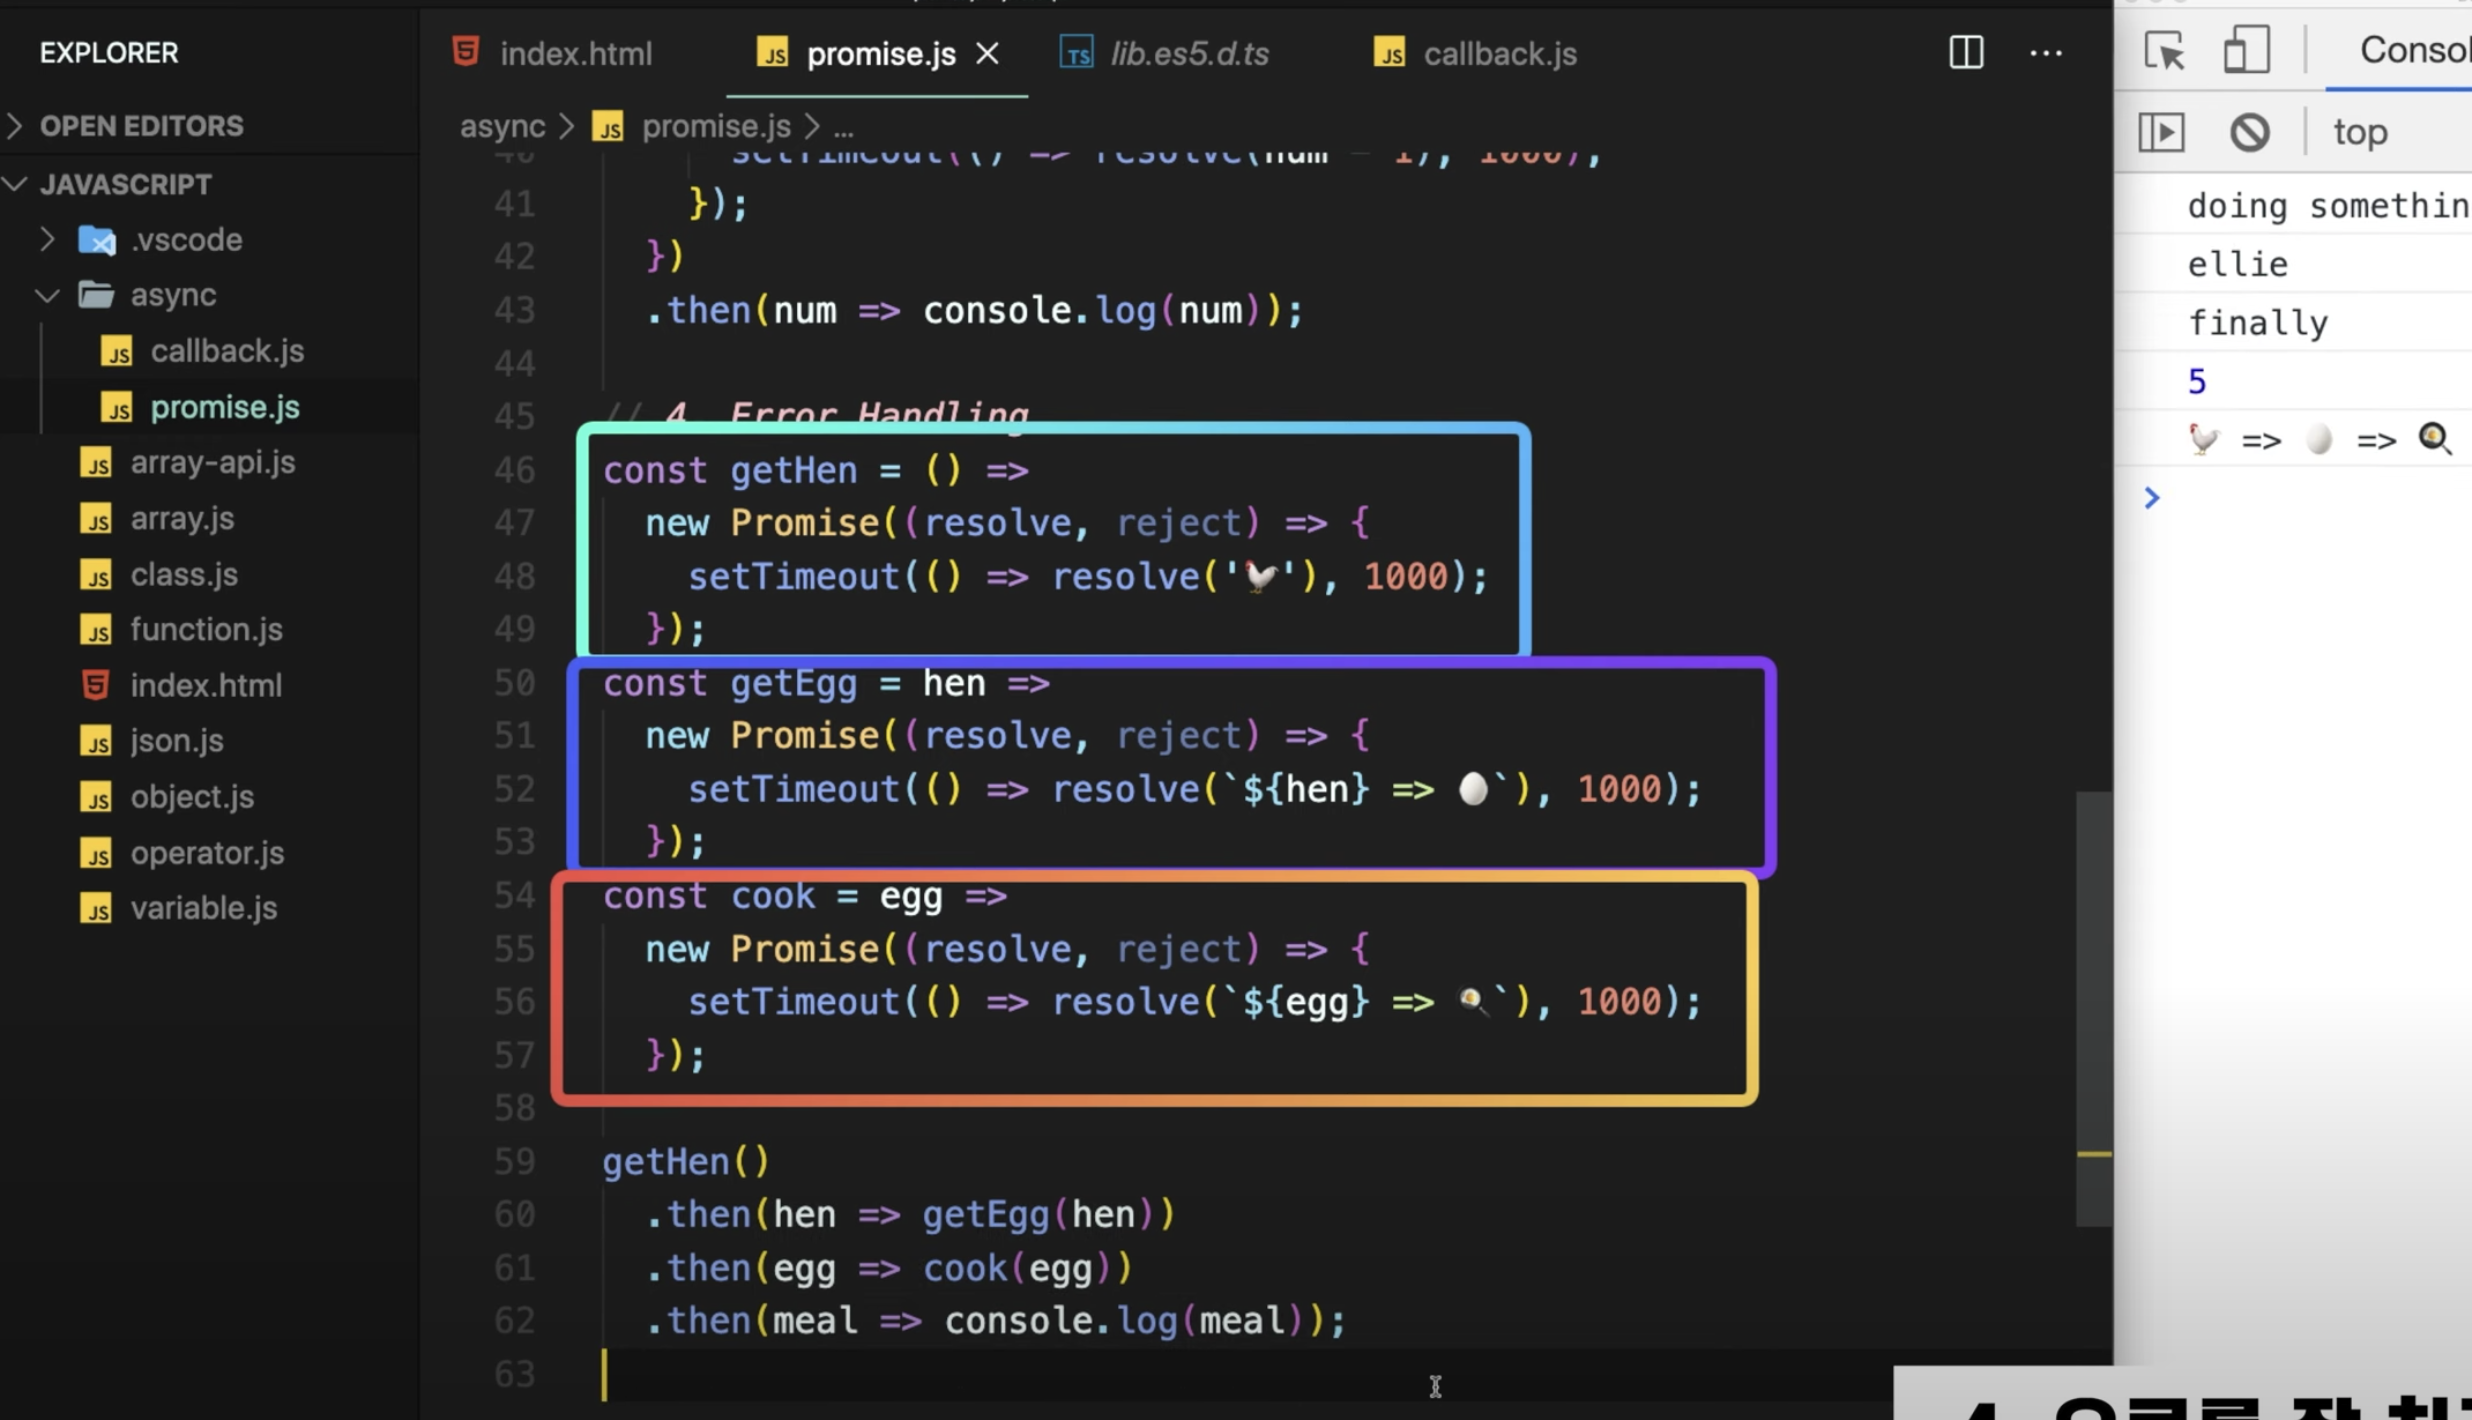This screenshot has width=2472, height=1420.
Task: Collapse the JAVASCRIPT folder section
Action: coord(125,184)
